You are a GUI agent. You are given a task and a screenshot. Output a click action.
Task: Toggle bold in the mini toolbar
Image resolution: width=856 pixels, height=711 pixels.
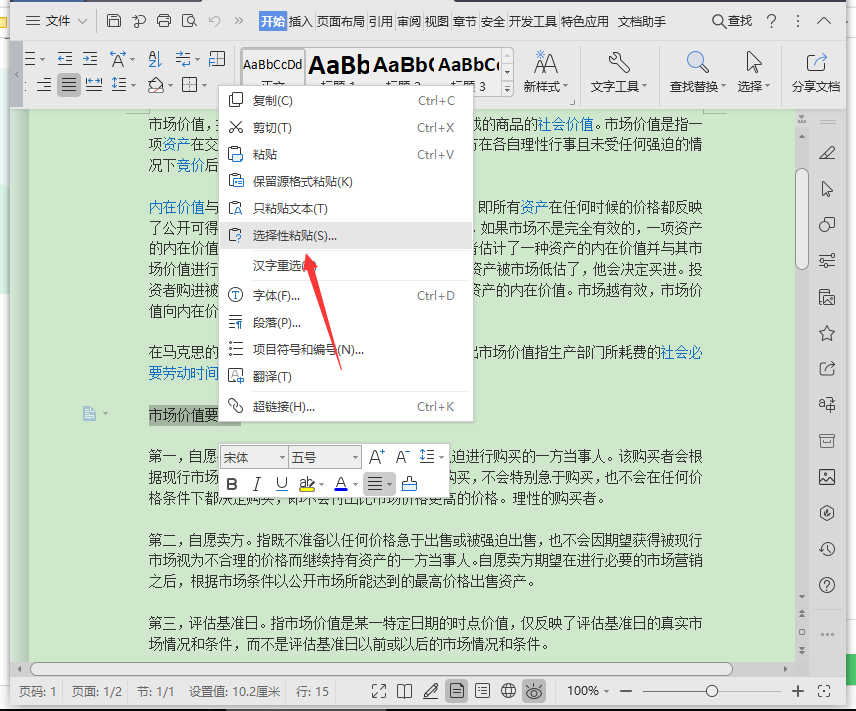coord(232,484)
